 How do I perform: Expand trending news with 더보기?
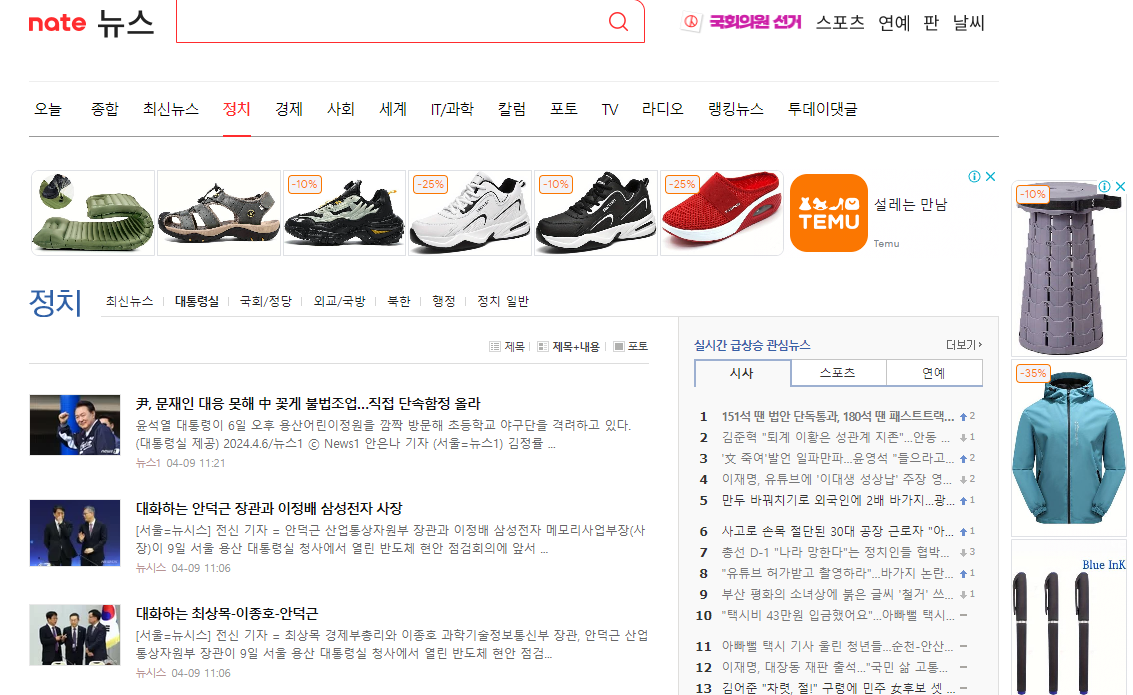(964, 345)
